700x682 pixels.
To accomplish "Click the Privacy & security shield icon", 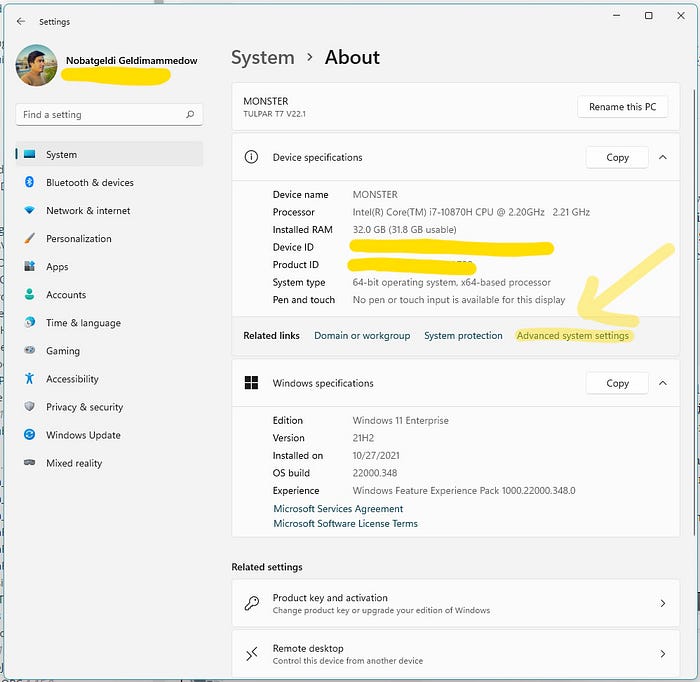I will [x=29, y=406].
